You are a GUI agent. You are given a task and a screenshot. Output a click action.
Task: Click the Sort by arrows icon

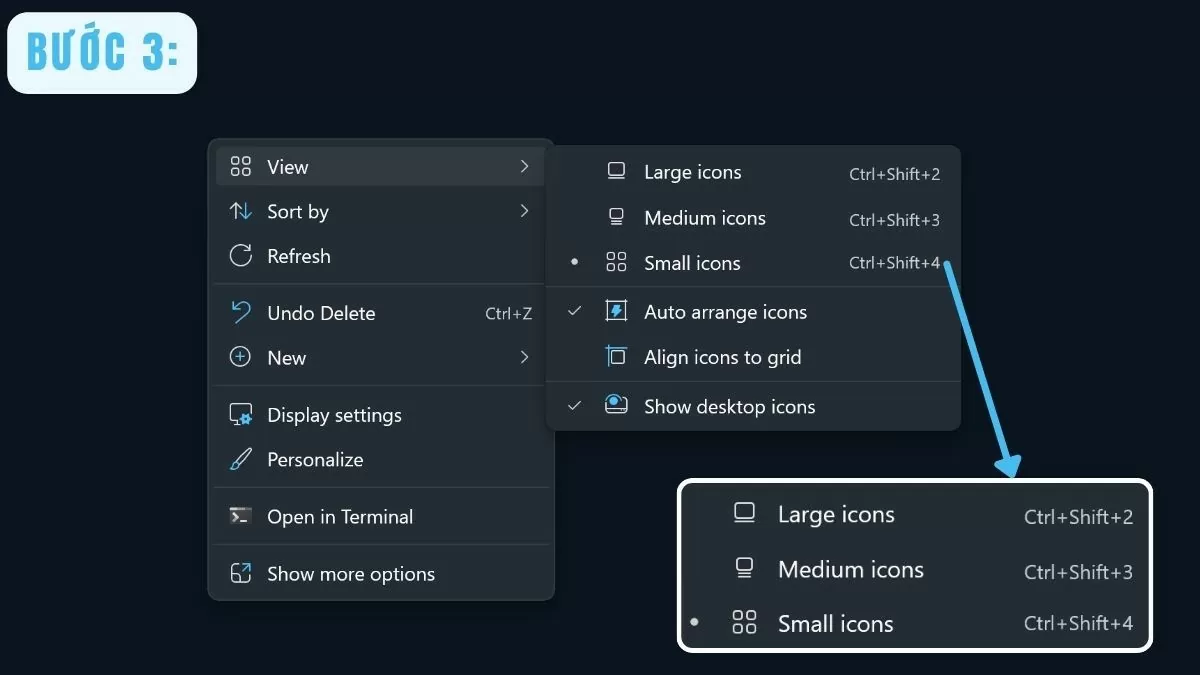240,211
